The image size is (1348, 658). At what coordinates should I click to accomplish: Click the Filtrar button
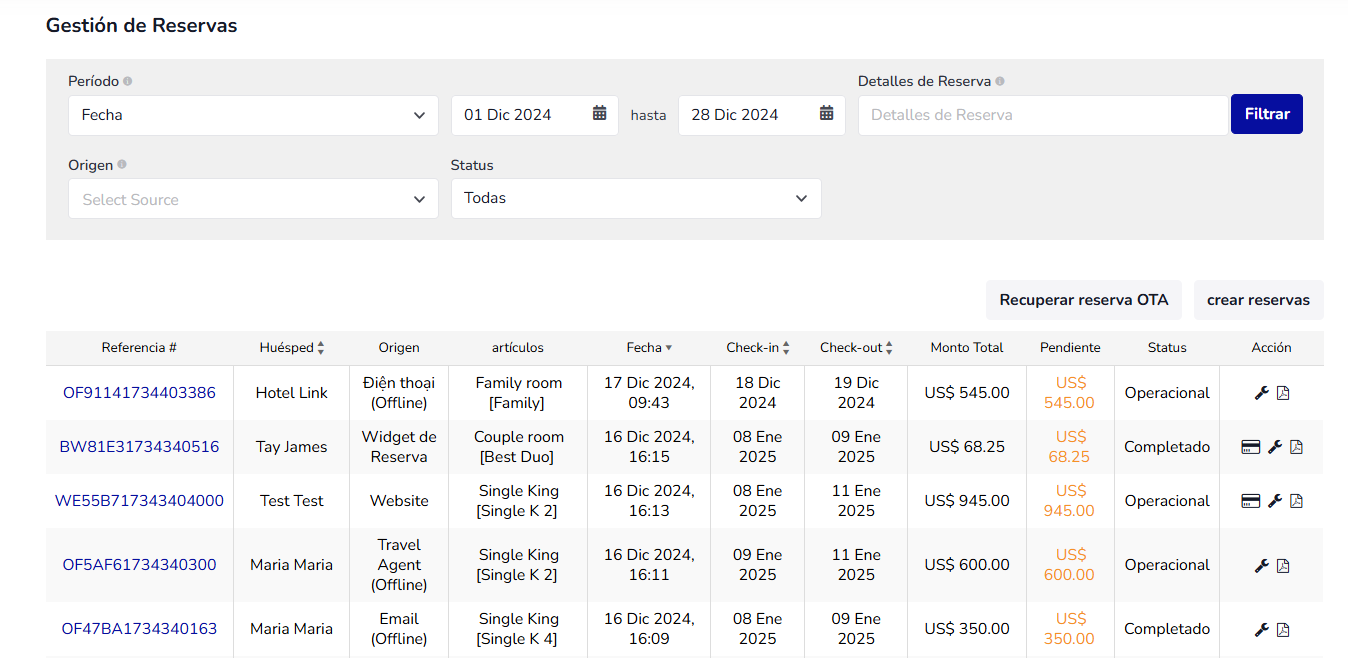(x=1267, y=114)
